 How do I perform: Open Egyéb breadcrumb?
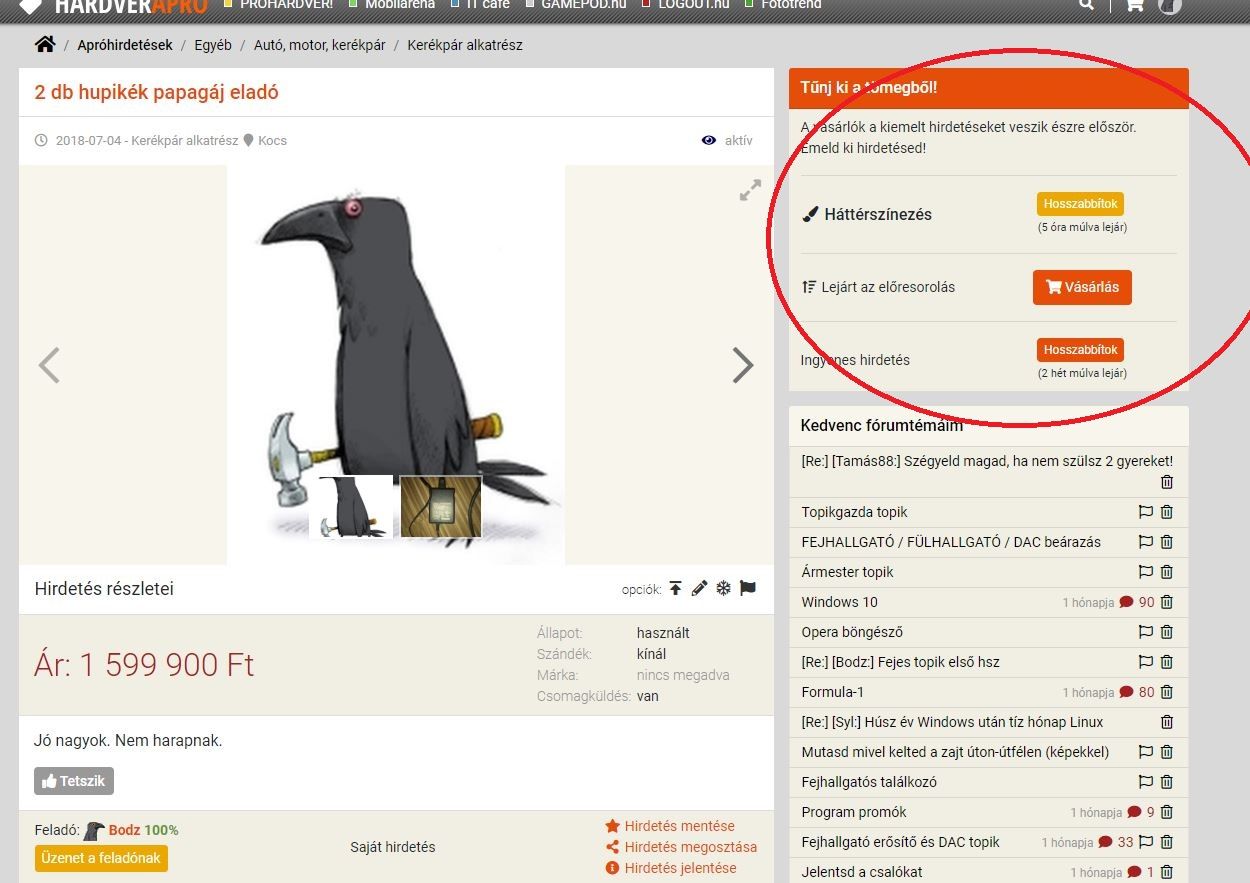pos(213,45)
